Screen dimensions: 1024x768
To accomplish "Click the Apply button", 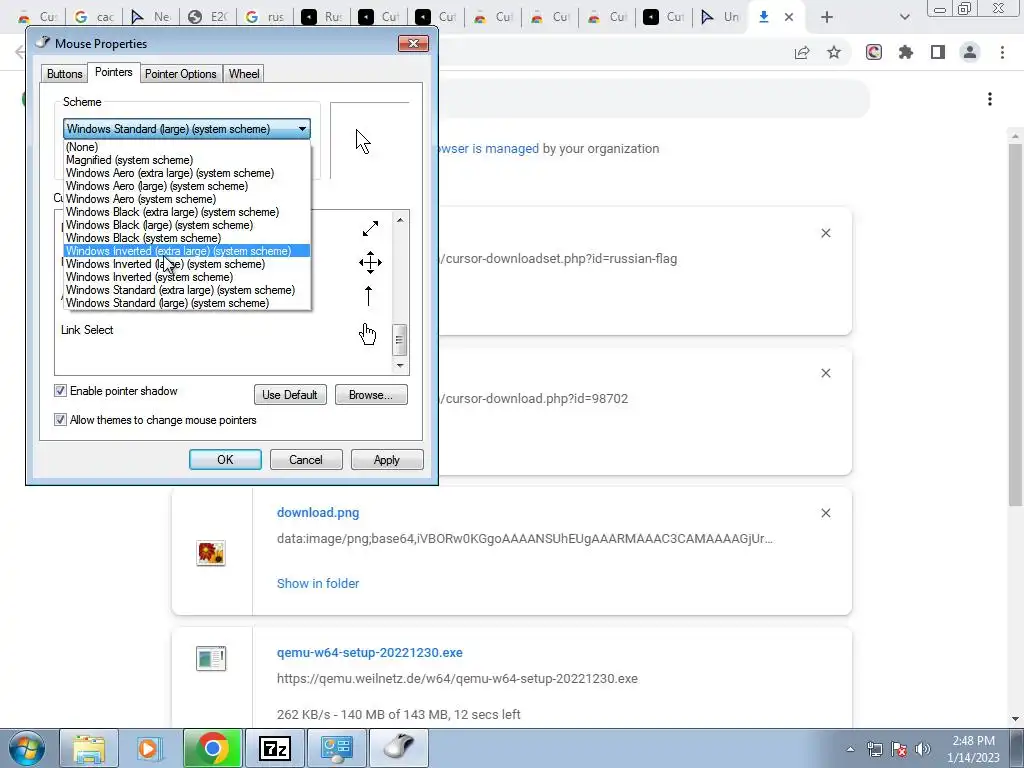I will coord(387,460).
